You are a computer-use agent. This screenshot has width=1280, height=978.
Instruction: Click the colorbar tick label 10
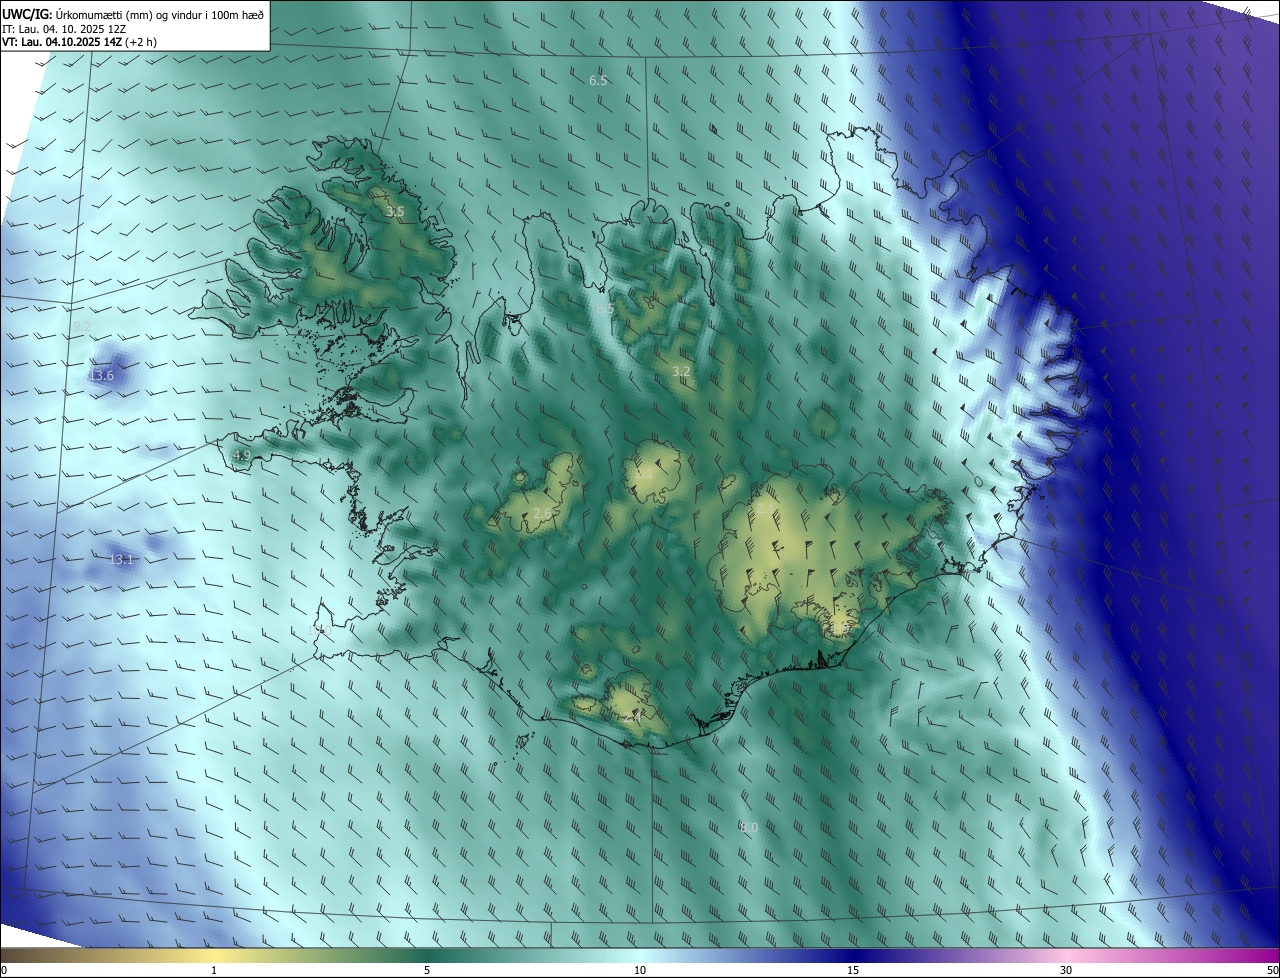640,970
